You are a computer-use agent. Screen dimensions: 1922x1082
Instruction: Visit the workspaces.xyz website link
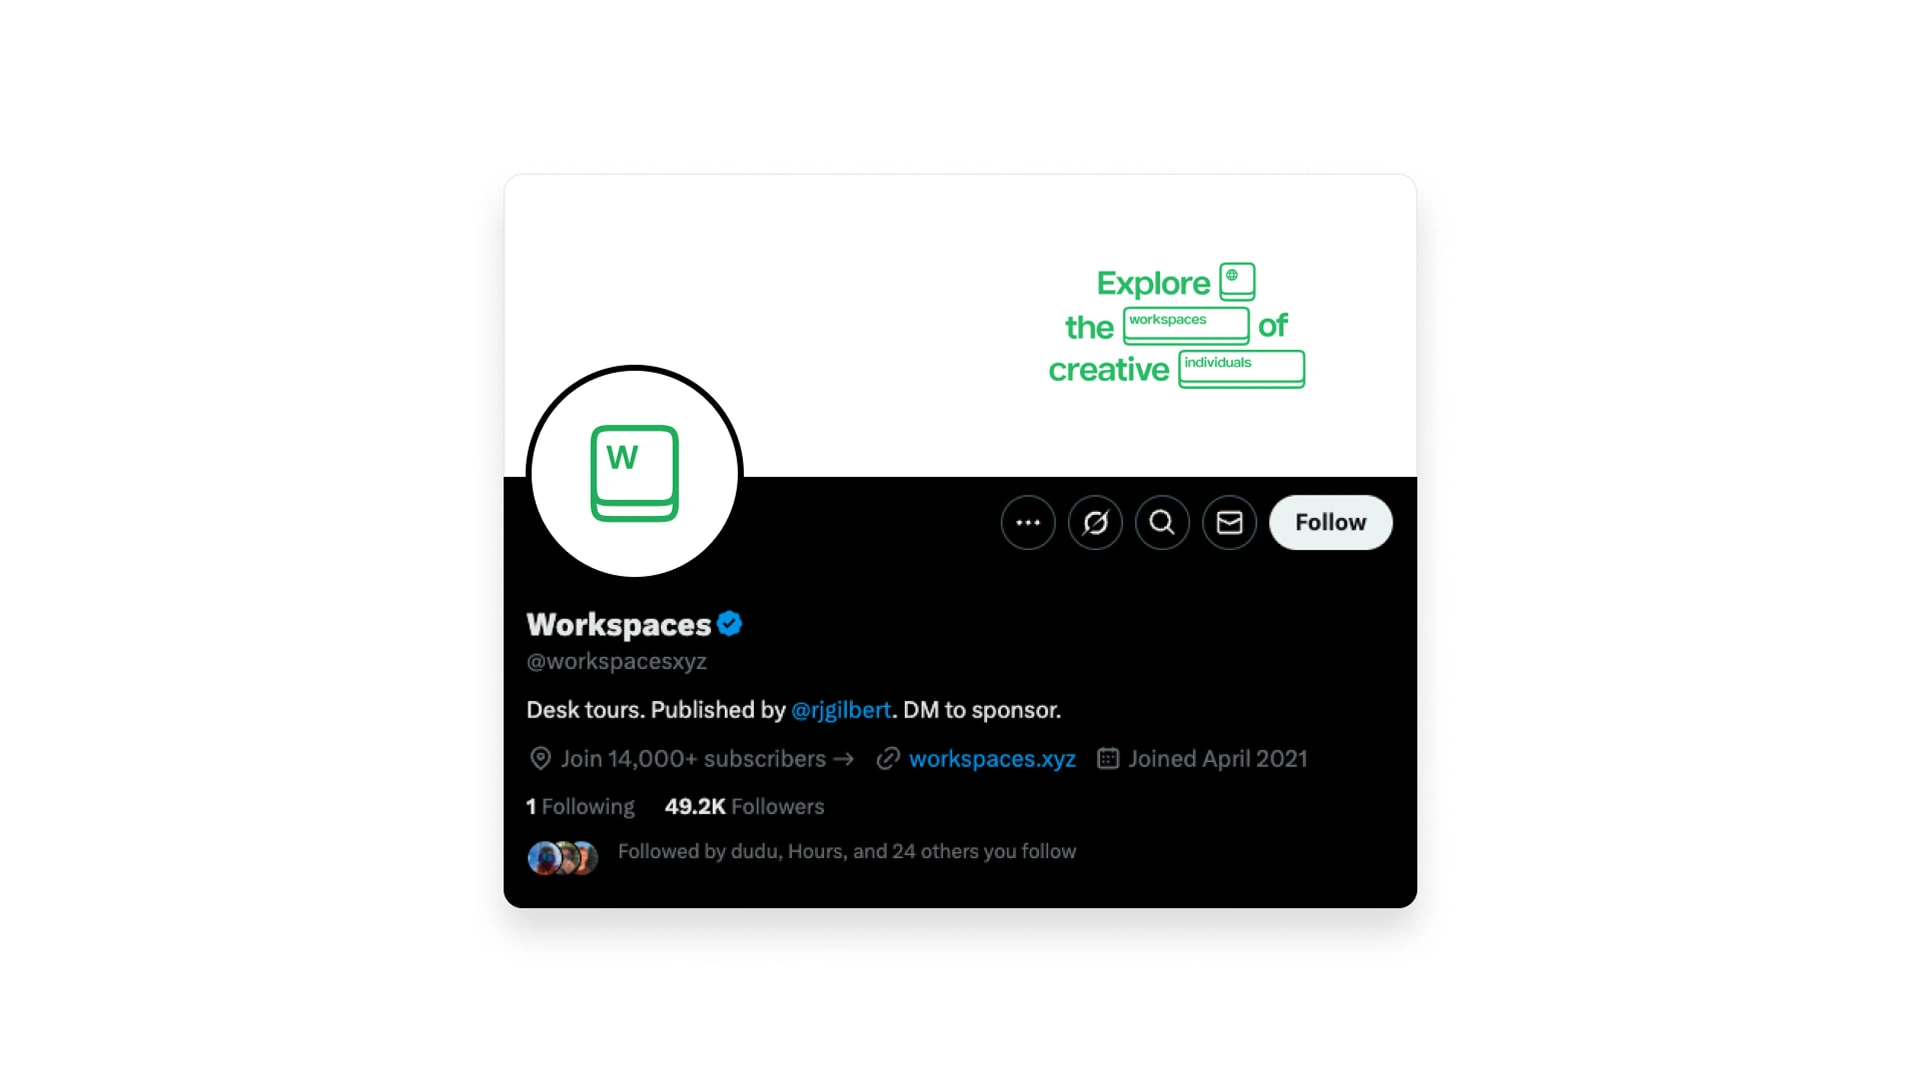(x=992, y=759)
